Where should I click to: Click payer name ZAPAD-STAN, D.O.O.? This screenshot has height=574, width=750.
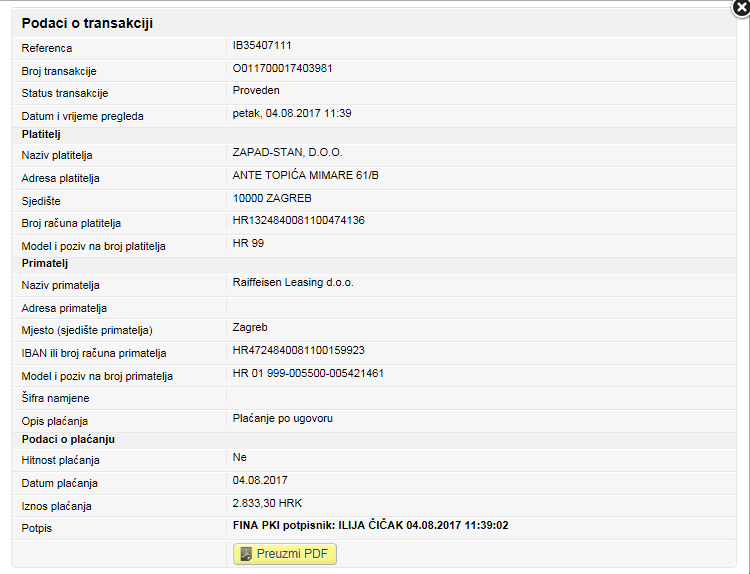pyautogui.click(x=287, y=153)
